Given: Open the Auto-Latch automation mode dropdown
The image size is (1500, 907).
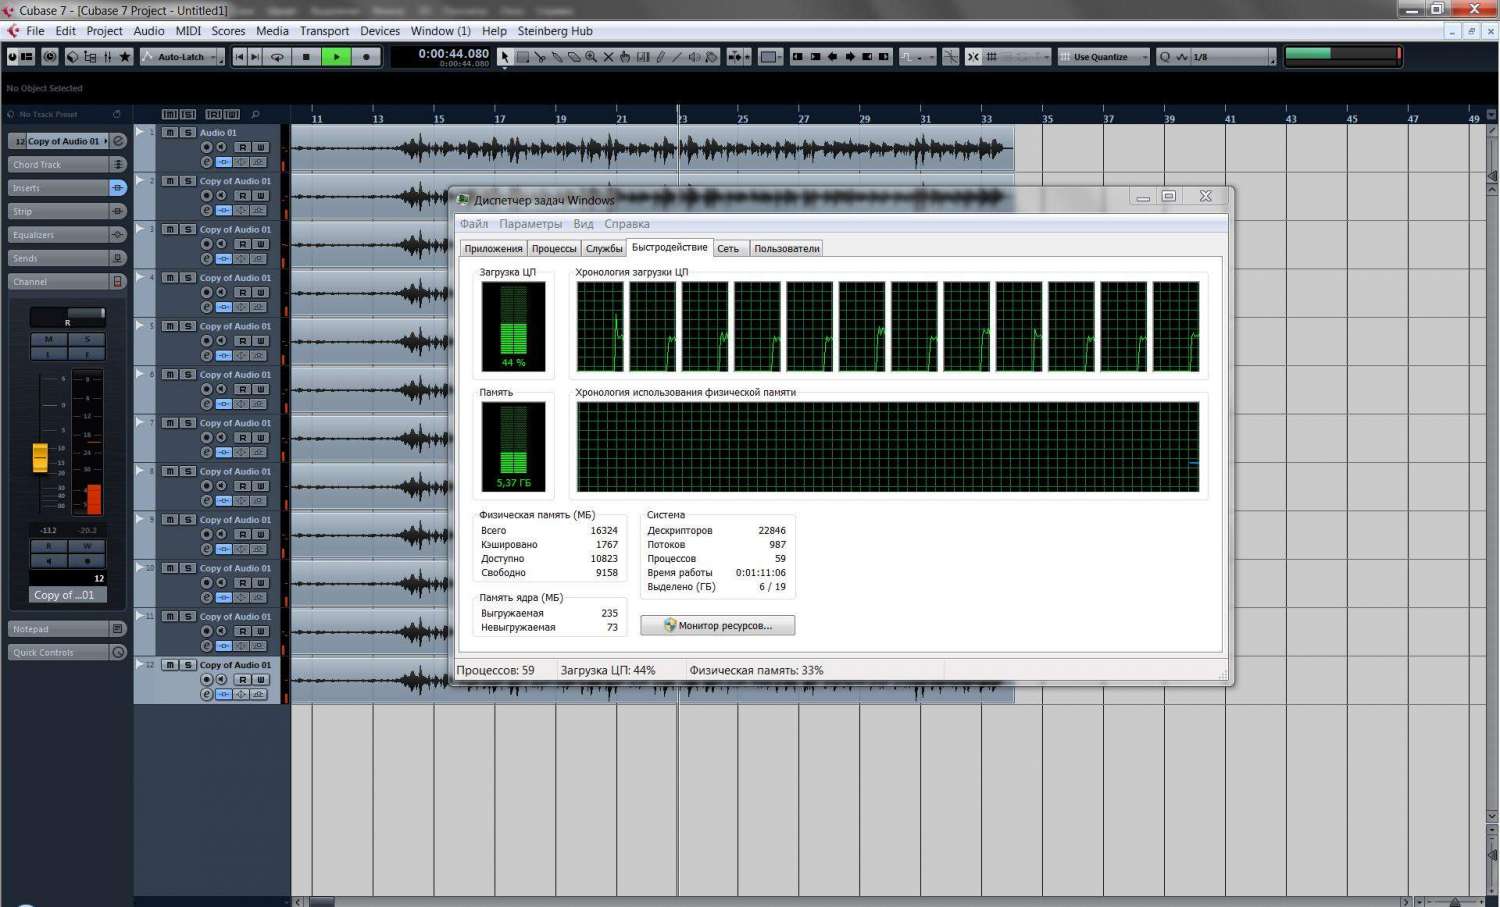Looking at the screenshot, I should click(183, 57).
